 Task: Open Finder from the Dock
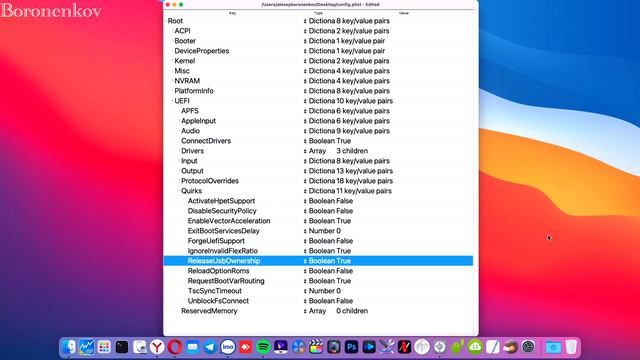[69, 347]
